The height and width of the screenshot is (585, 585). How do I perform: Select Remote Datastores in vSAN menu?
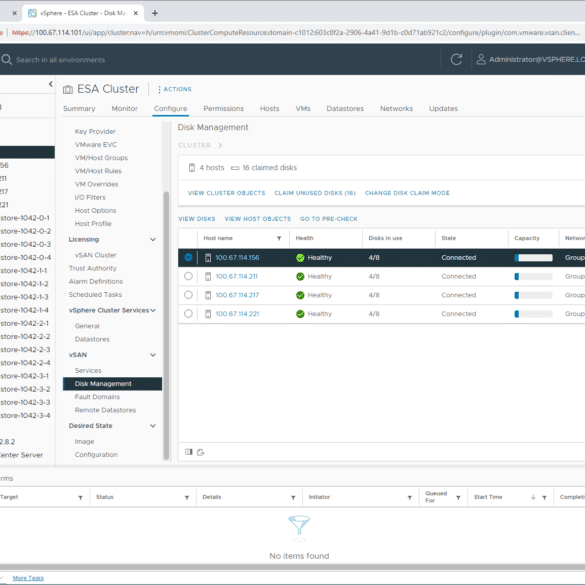coord(105,410)
